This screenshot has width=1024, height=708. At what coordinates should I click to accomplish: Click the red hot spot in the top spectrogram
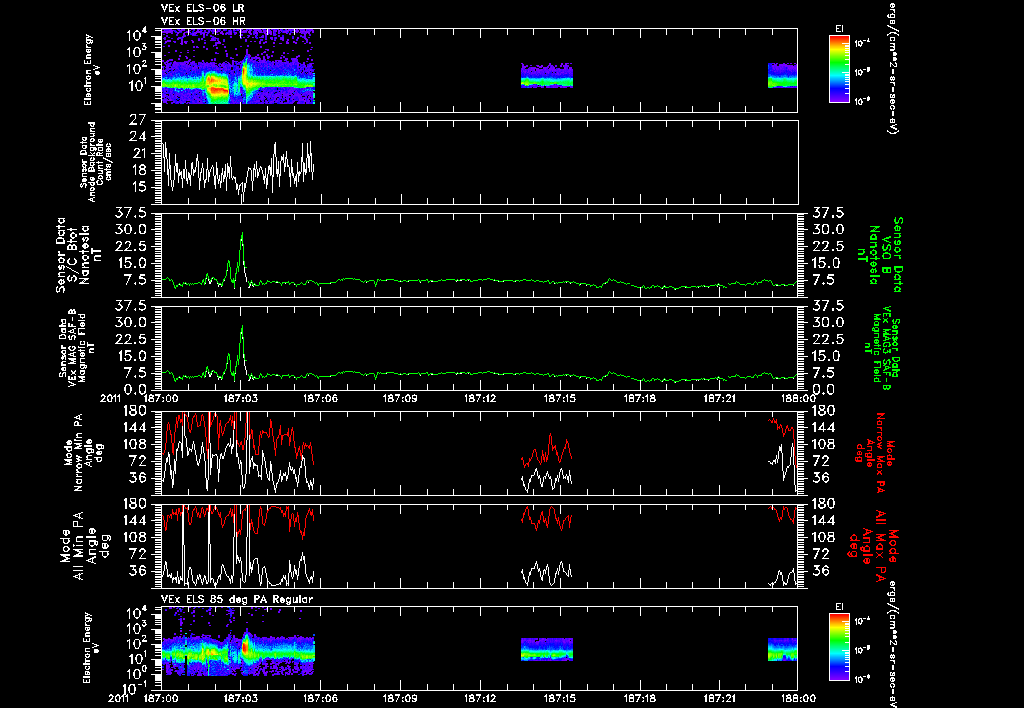[216, 85]
